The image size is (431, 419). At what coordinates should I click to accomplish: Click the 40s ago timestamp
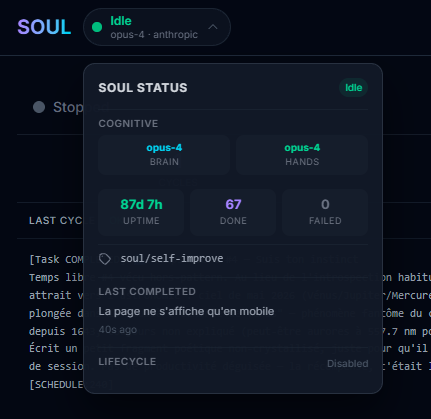(x=118, y=330)
